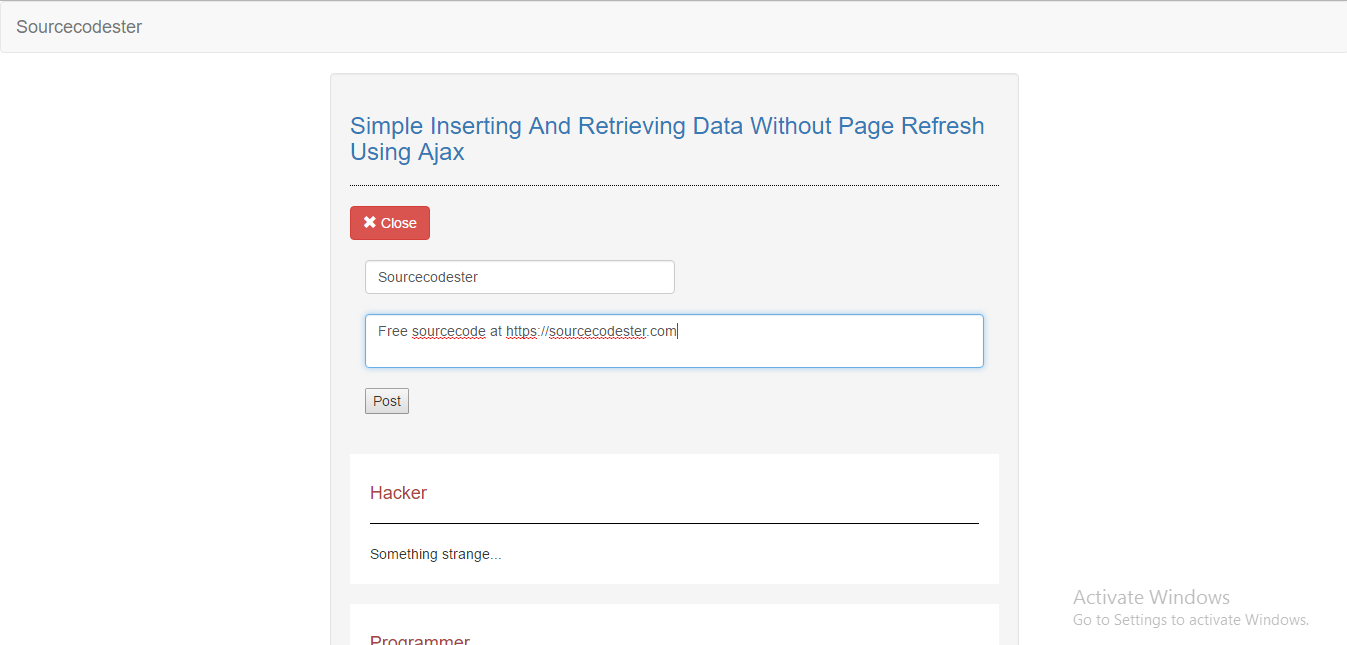The height and width of the screenshot is (645, 1347).
Task: Click the underlined word 'sourcecode' in textarea
Action: tap(449, 331)
